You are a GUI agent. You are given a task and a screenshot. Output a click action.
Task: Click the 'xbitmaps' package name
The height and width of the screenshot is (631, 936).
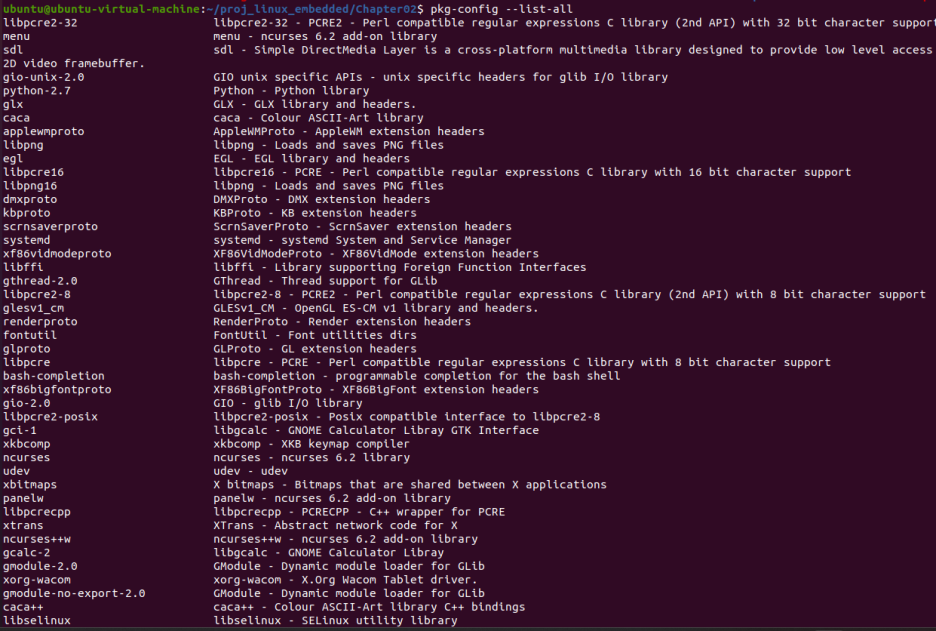coord(30,485)
